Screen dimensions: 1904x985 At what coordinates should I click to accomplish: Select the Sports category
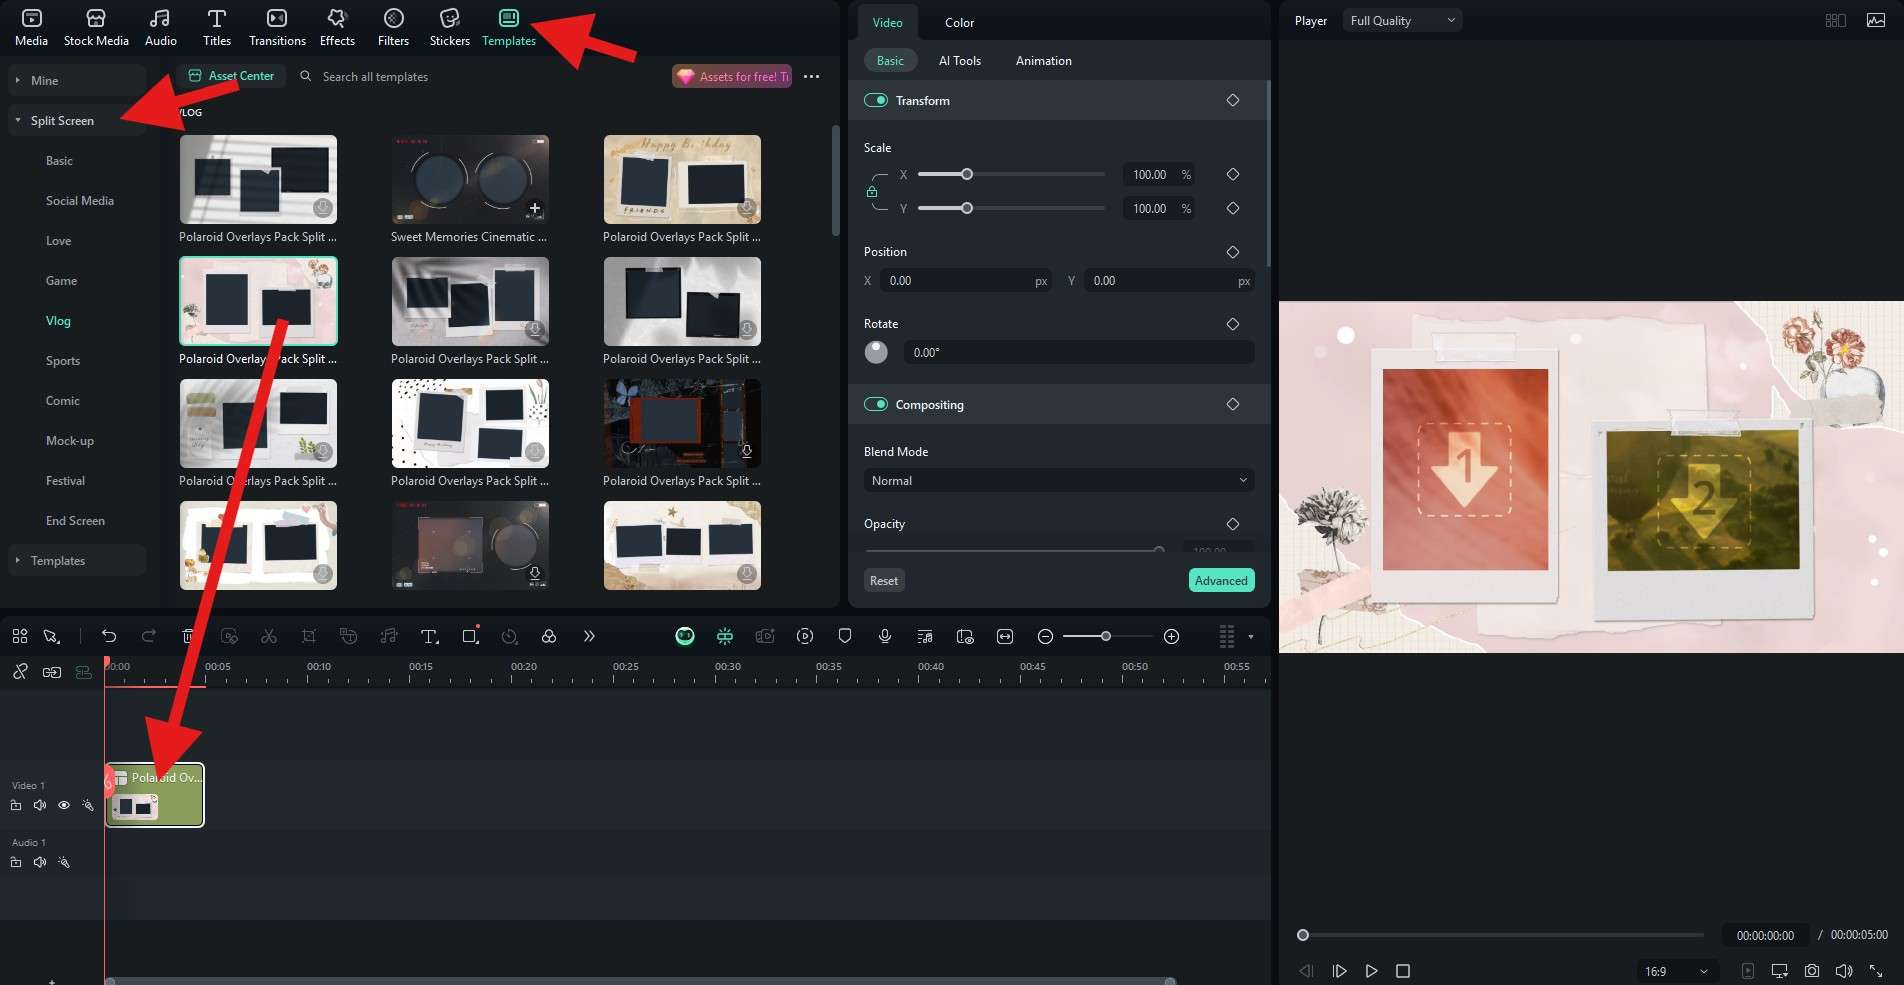click(x=63, y=360)
